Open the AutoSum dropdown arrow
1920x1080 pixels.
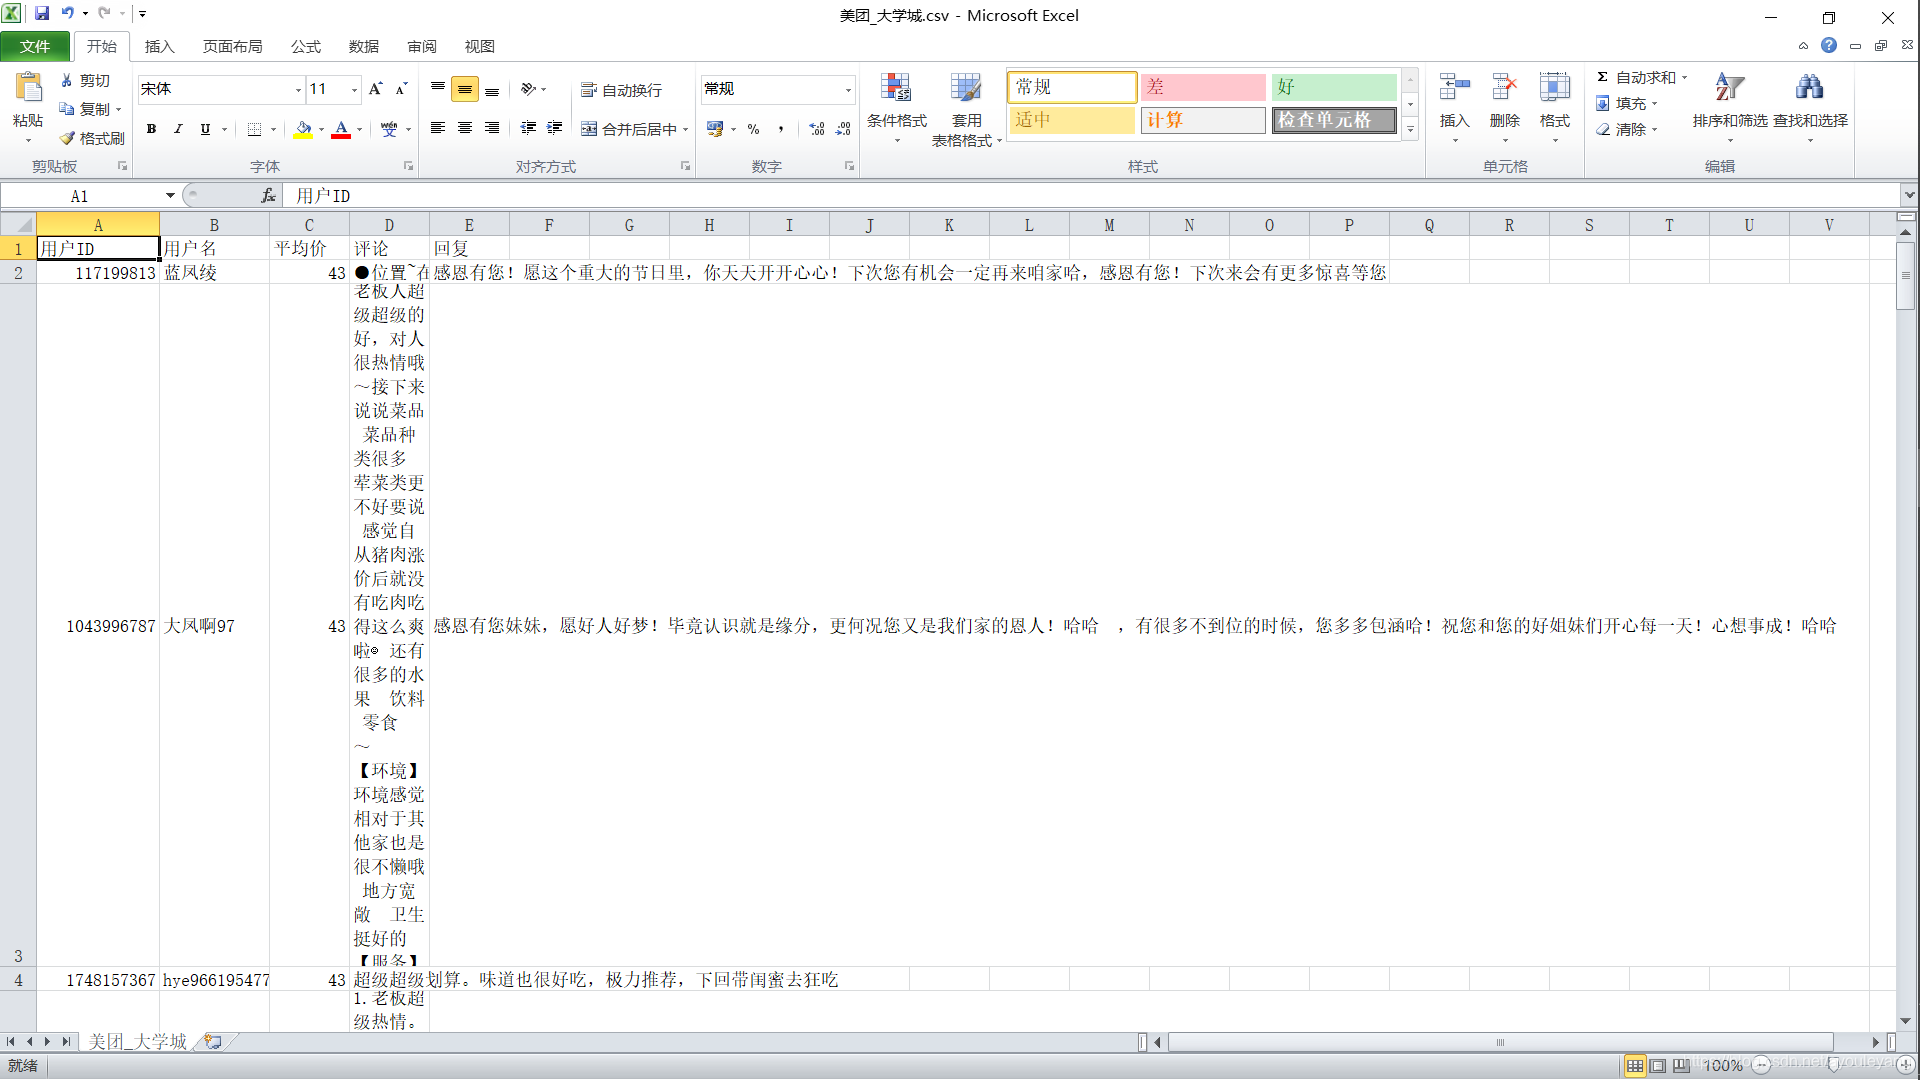[1684, 77]
